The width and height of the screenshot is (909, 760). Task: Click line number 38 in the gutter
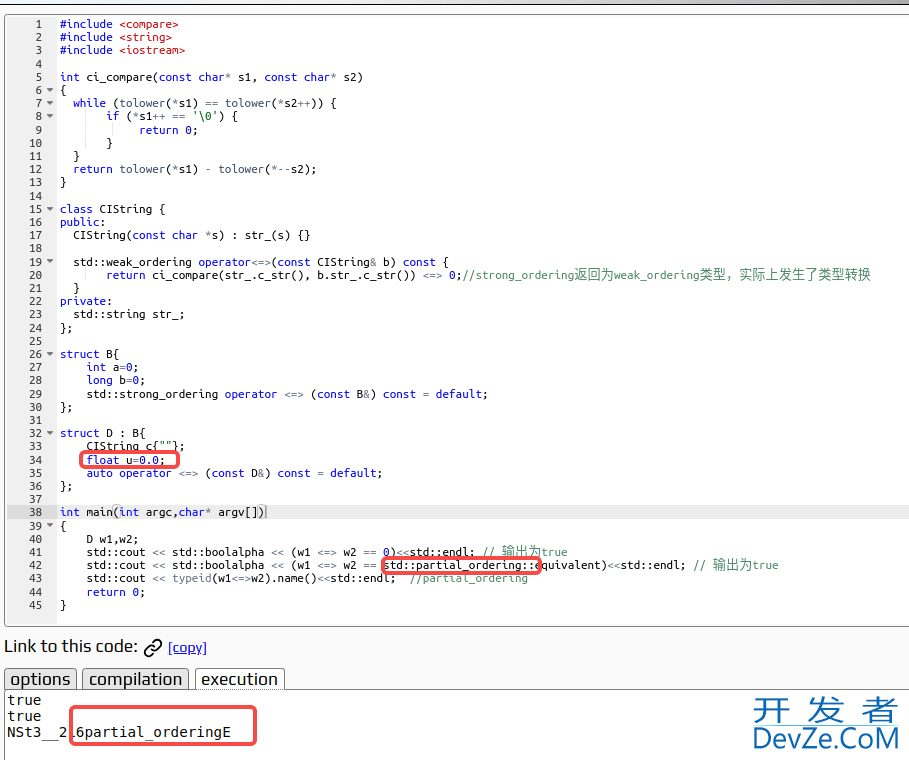[35, 512]
